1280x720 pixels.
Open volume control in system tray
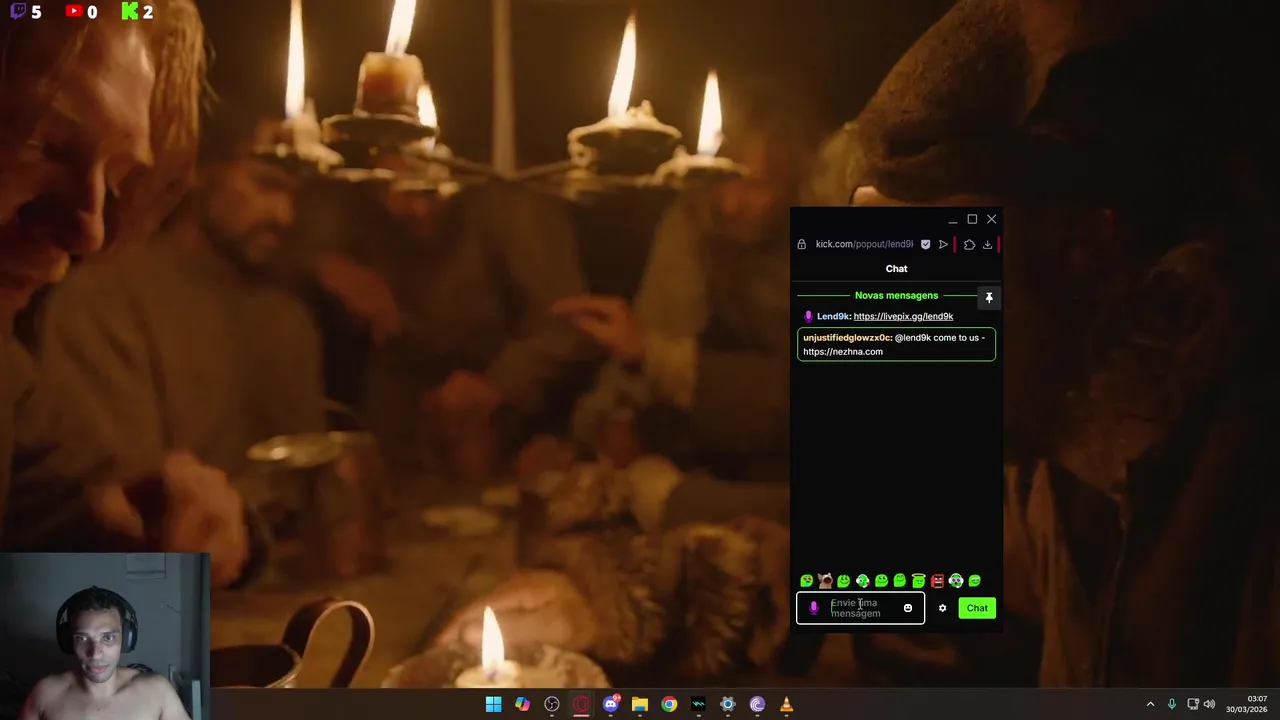[1210, 704]
